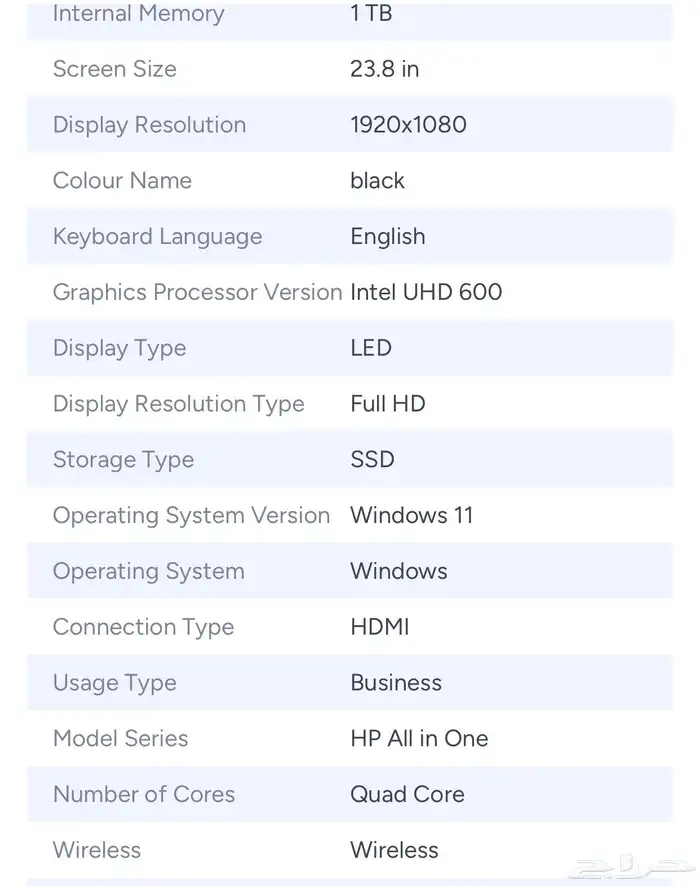The width and height of the screenshot is (700, 886).
Task: Select the HDMI connection value
Action: pyautogui.click(x=379, y=627)
